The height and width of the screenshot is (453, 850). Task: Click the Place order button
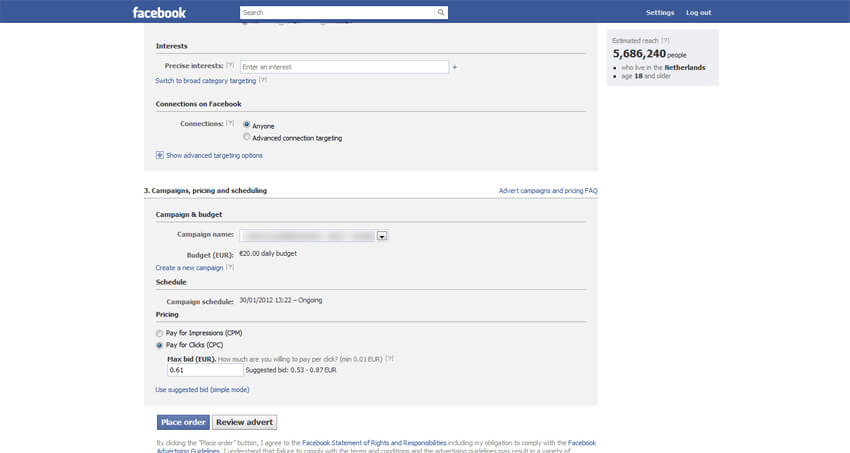click(183, 422)
